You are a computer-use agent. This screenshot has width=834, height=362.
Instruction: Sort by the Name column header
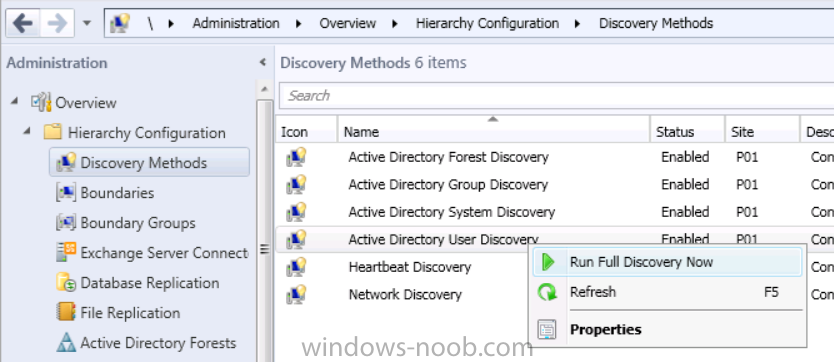coord(494,131)
